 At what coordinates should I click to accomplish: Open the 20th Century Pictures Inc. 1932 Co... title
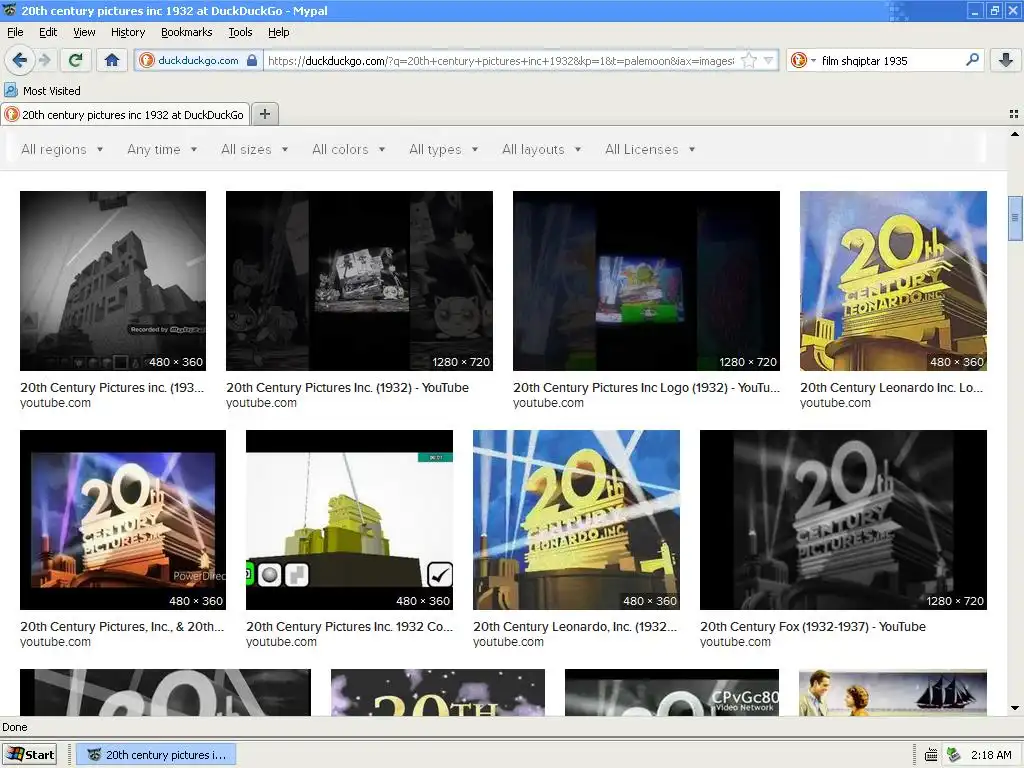349,626
